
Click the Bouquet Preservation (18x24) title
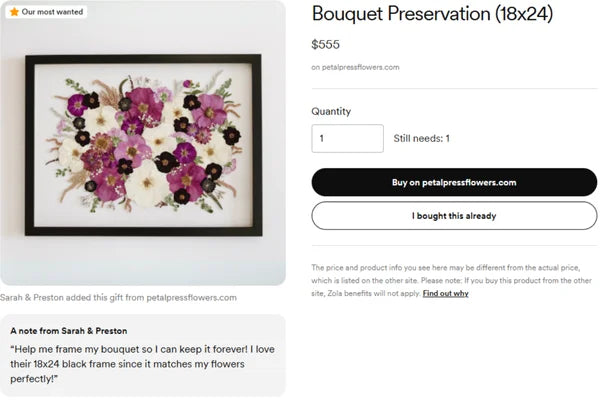pyautogui.click(x=432, y=14)
